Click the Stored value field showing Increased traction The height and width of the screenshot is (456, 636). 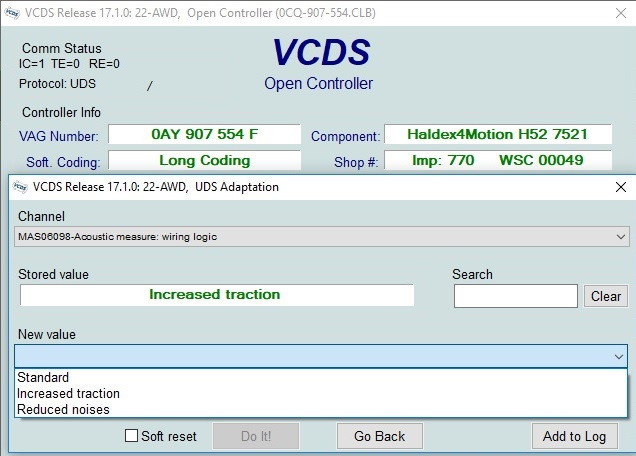(217, 295)
